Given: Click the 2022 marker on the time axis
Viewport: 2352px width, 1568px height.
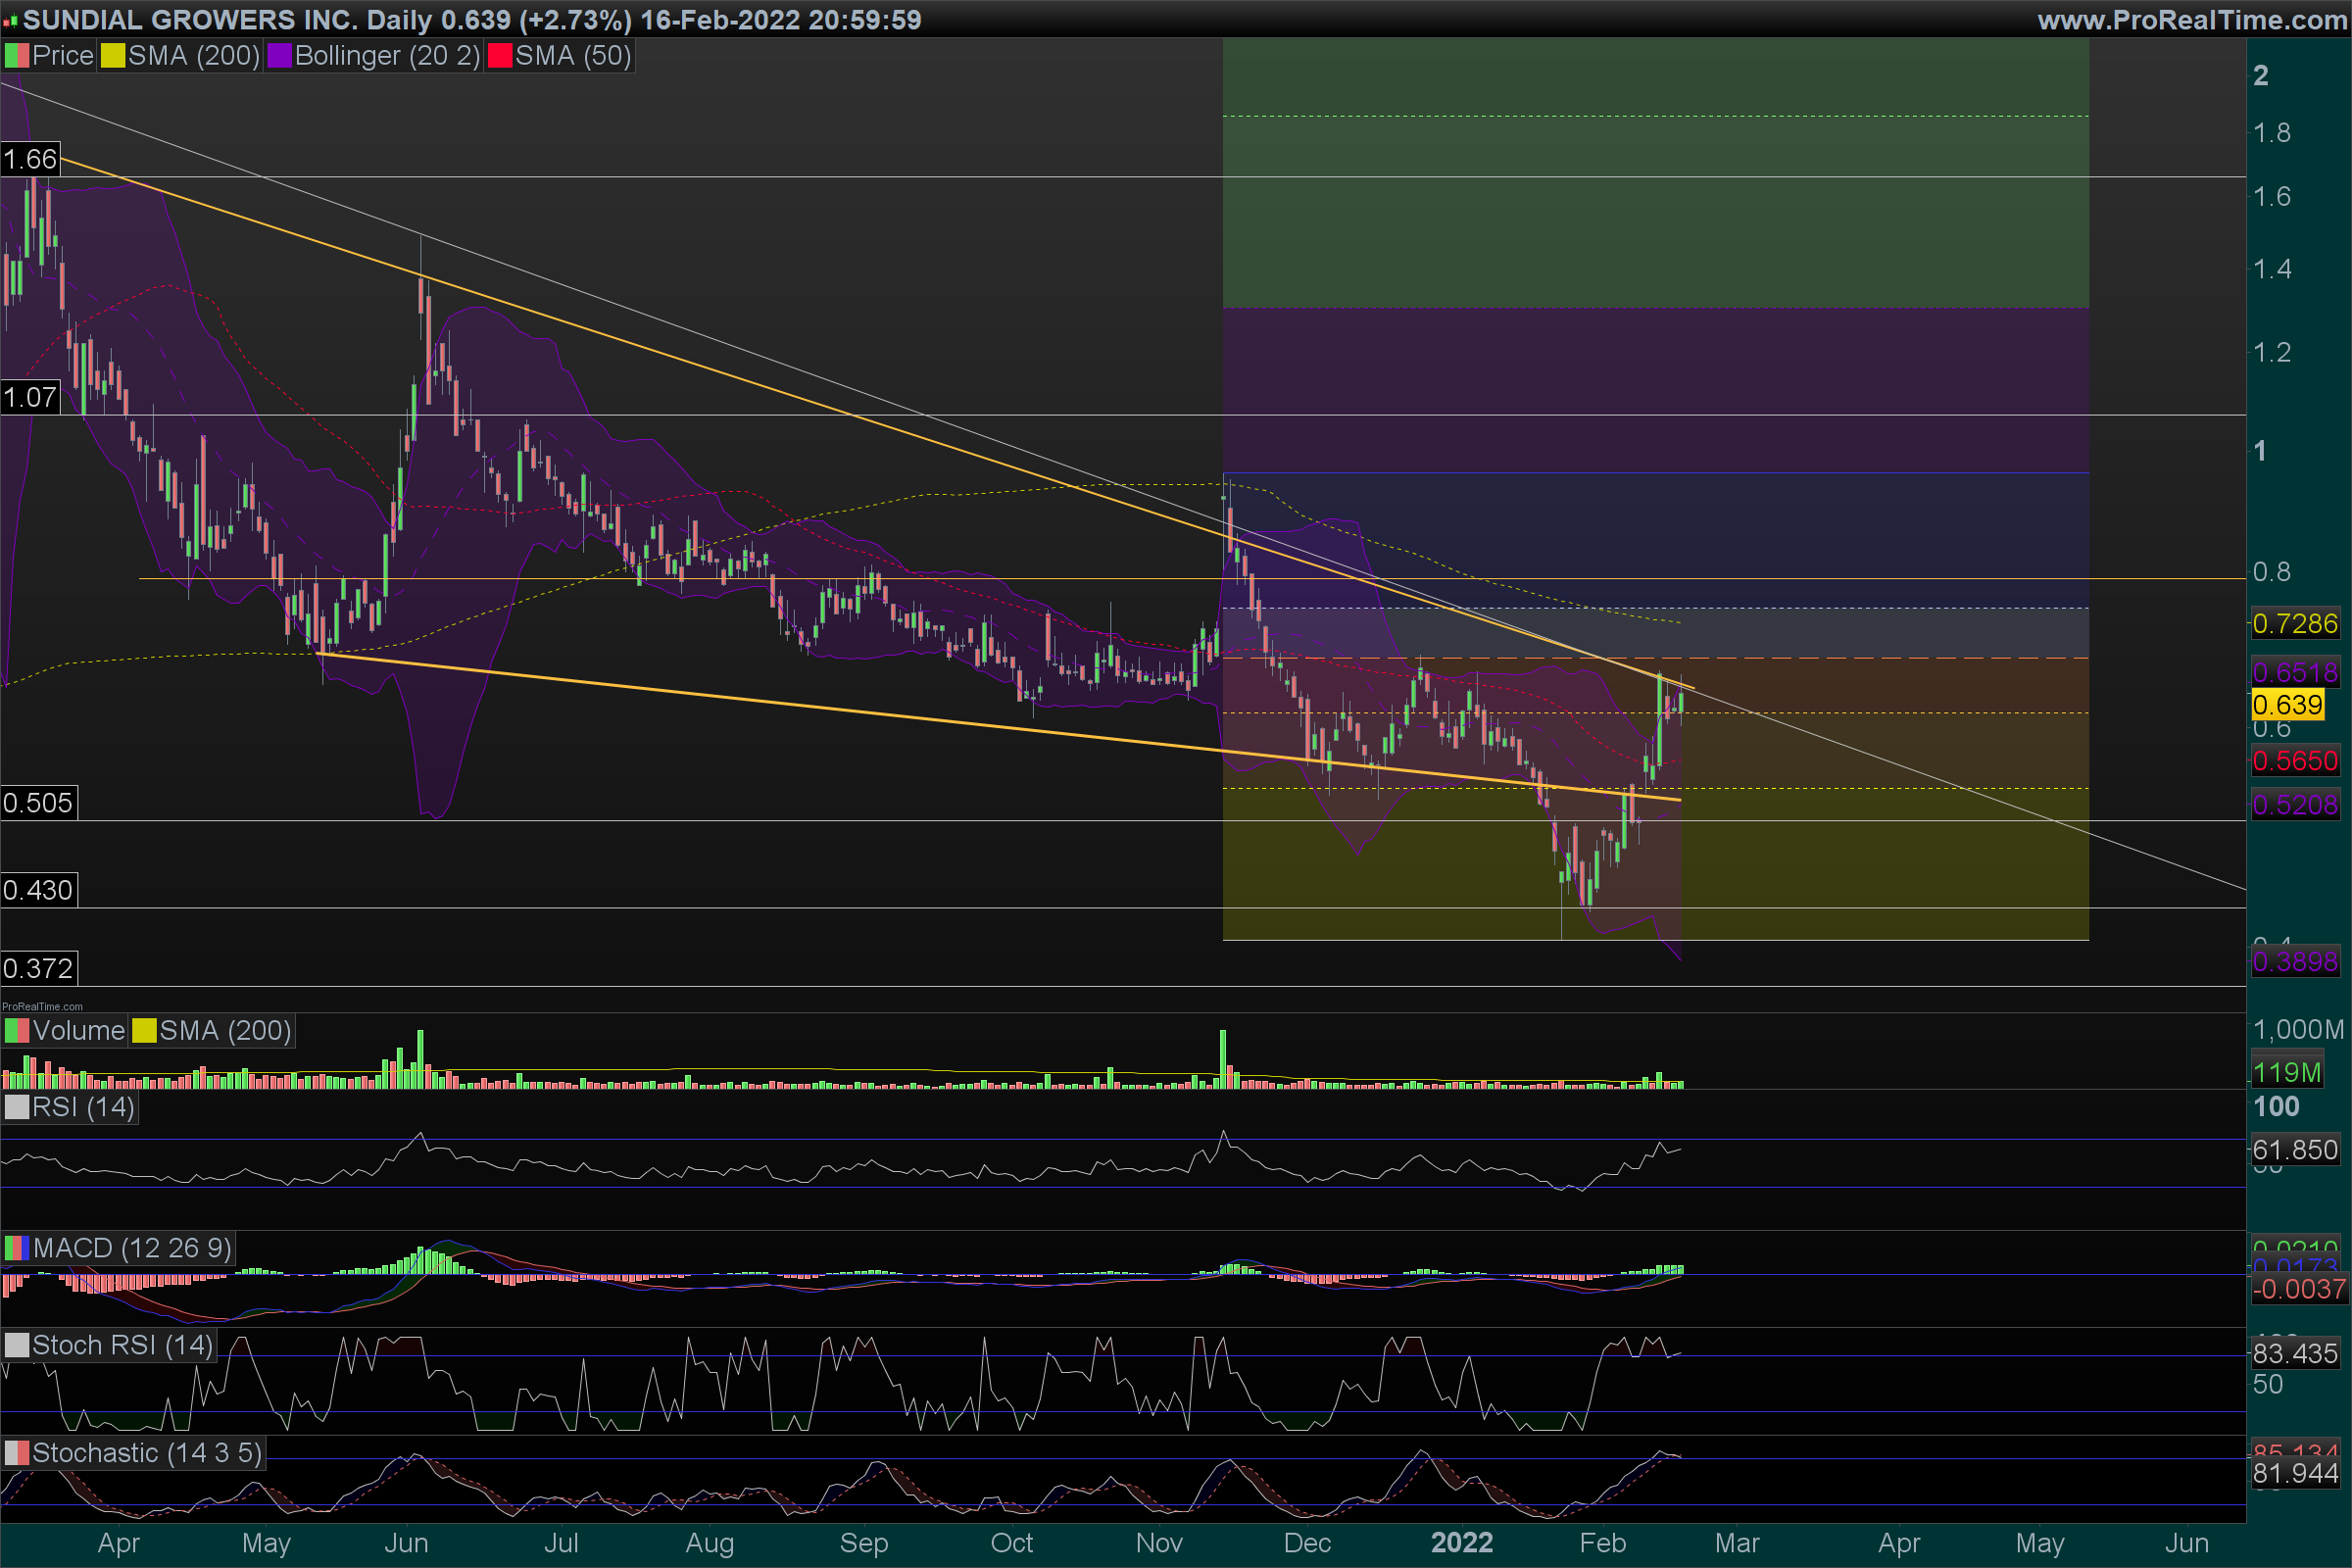Looking at the screenshot, I should tap(1461, 1543).
